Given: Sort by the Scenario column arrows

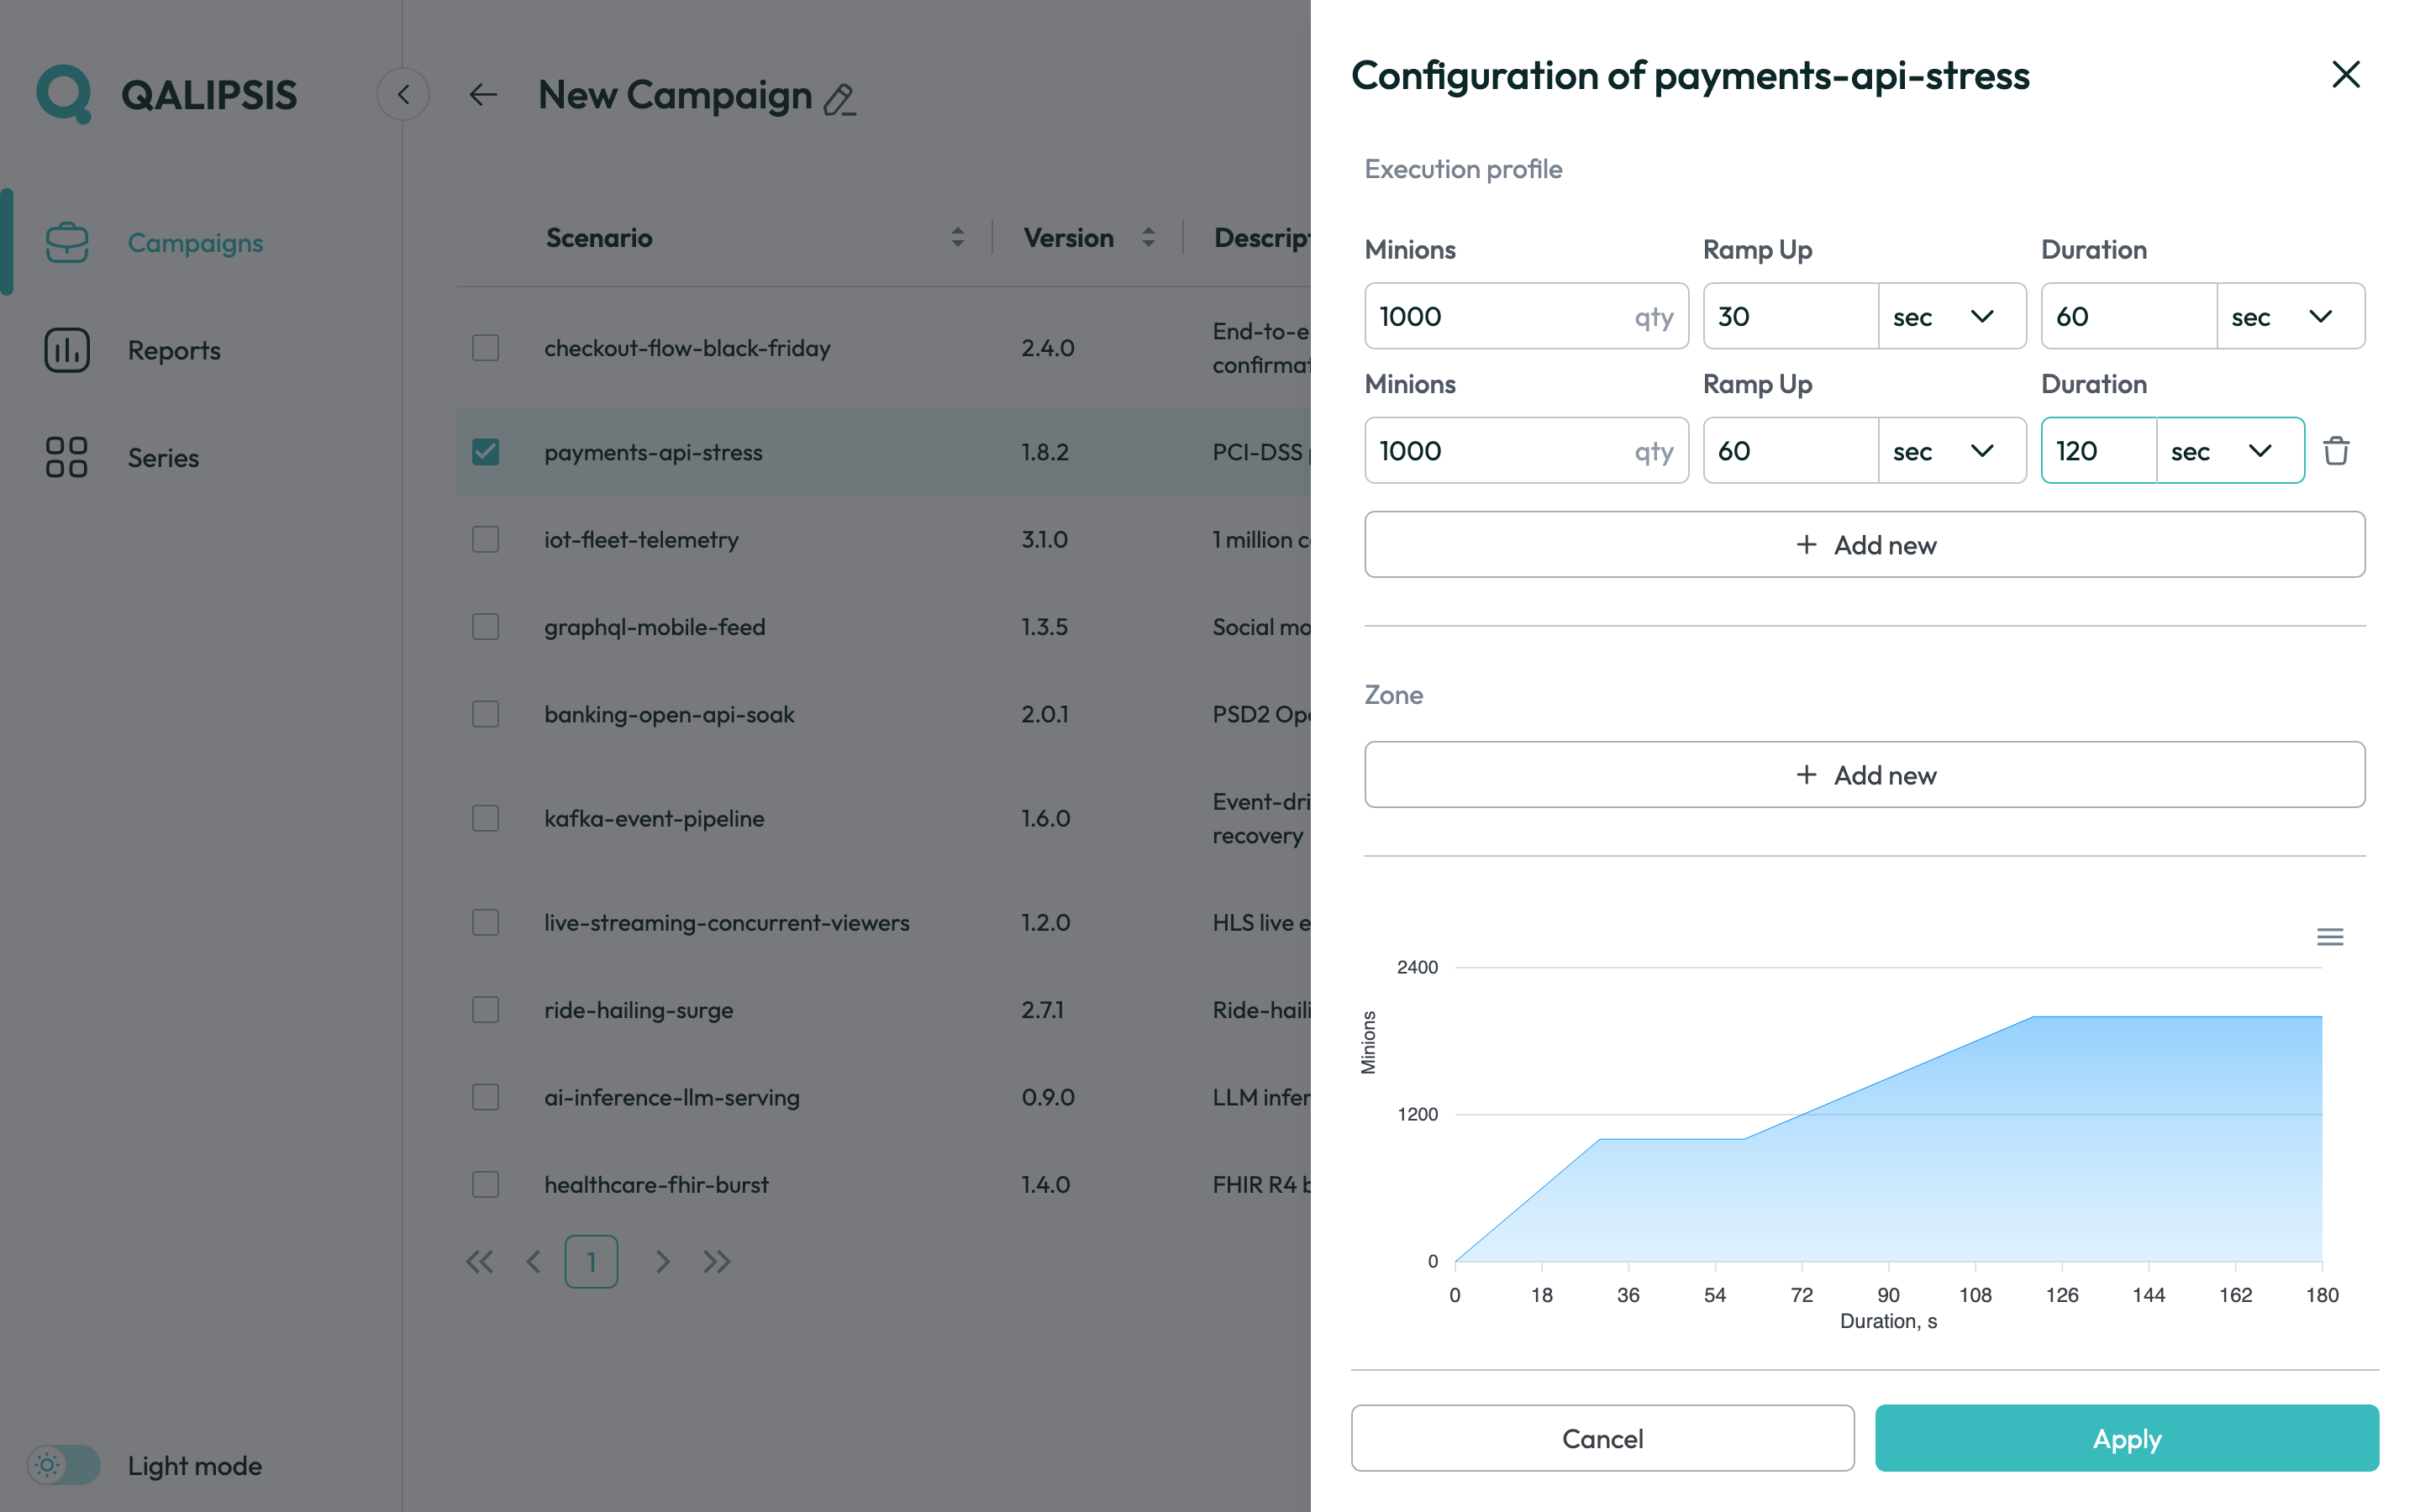Looking at the screenshot, I should click(x=958, y=237).
